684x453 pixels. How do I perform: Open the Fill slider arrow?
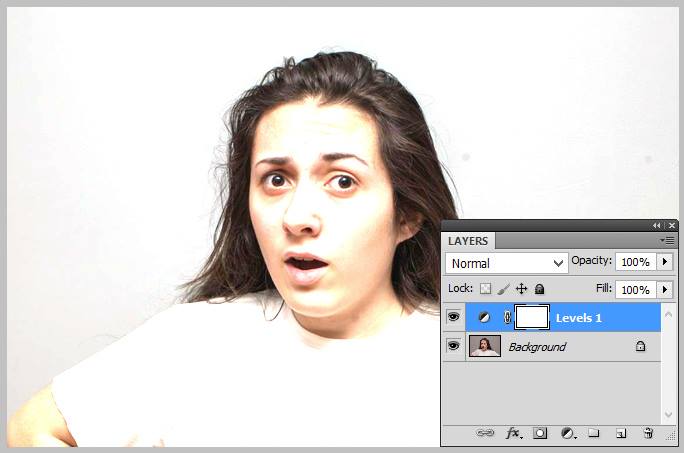[665, 289]
